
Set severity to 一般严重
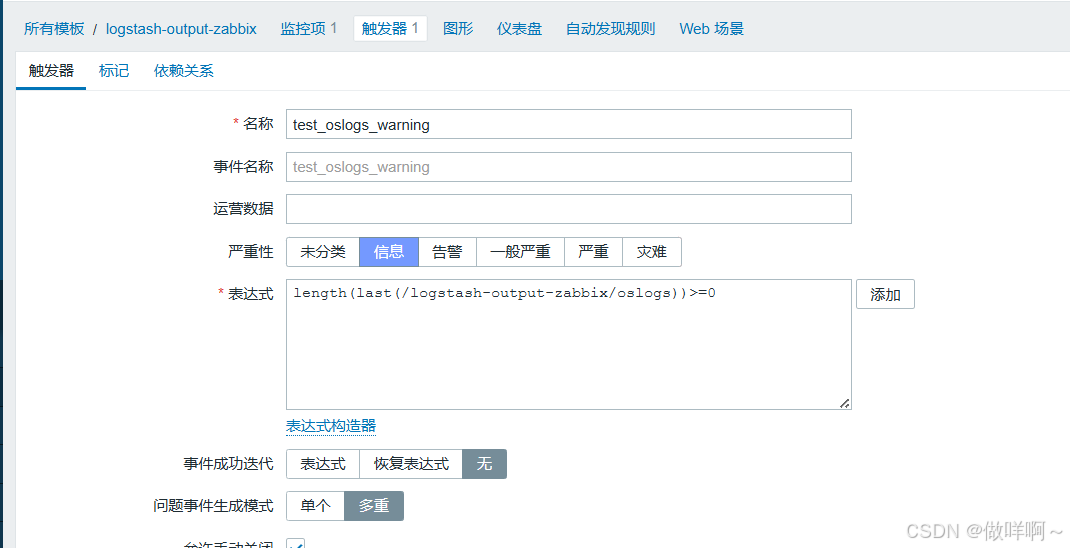(520, 252)
